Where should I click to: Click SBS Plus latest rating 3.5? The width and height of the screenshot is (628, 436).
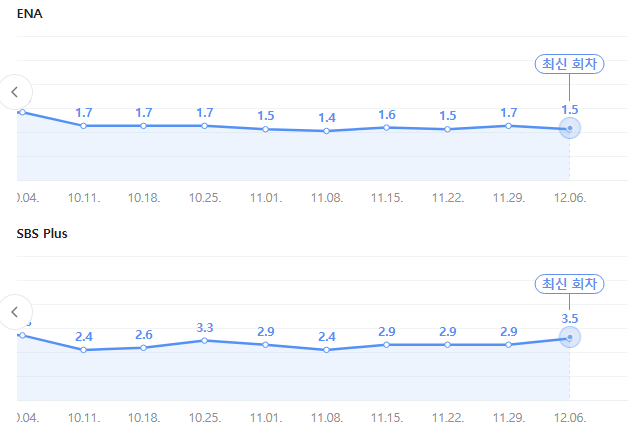pyautogui.click(x=570, y=319)
